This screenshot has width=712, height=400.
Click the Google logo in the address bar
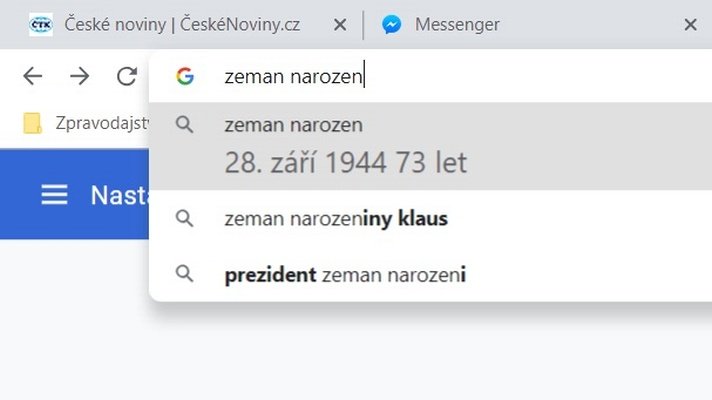pyautogui.click(x=185, y=76)
